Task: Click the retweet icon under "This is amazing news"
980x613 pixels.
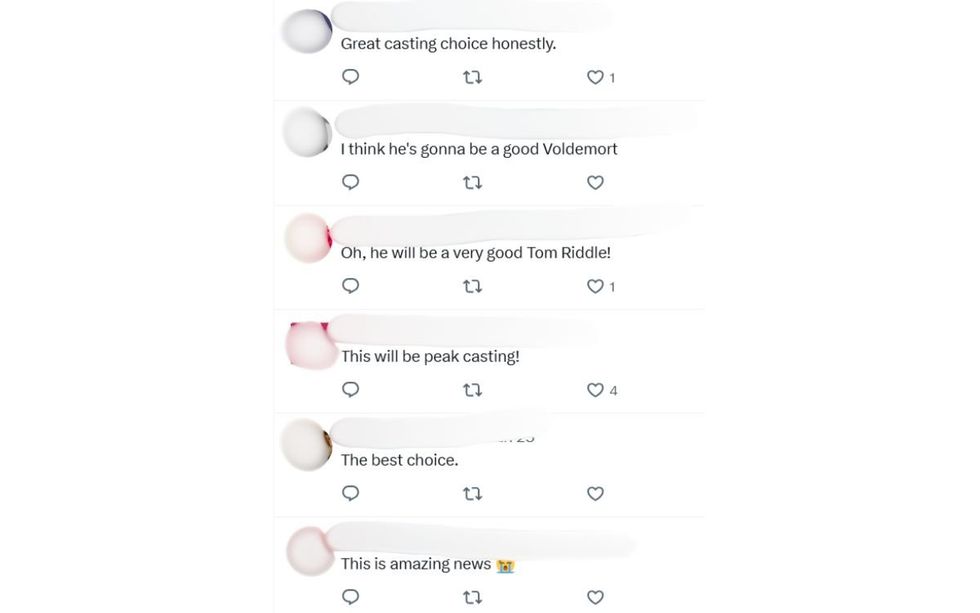Action: [x=471, y=597]
